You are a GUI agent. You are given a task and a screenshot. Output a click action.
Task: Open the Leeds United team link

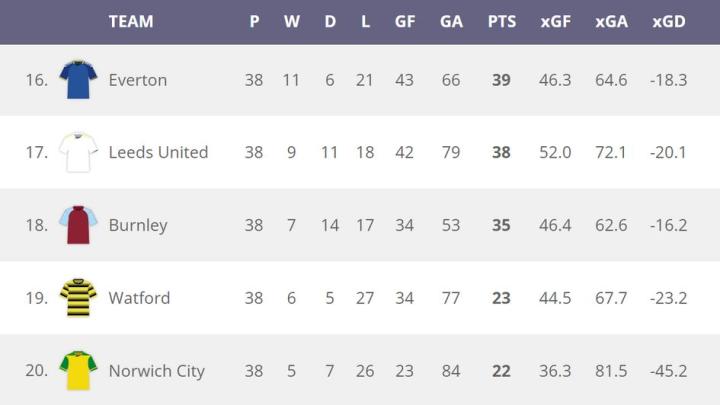pyautogui.click(x=158, y=153)
